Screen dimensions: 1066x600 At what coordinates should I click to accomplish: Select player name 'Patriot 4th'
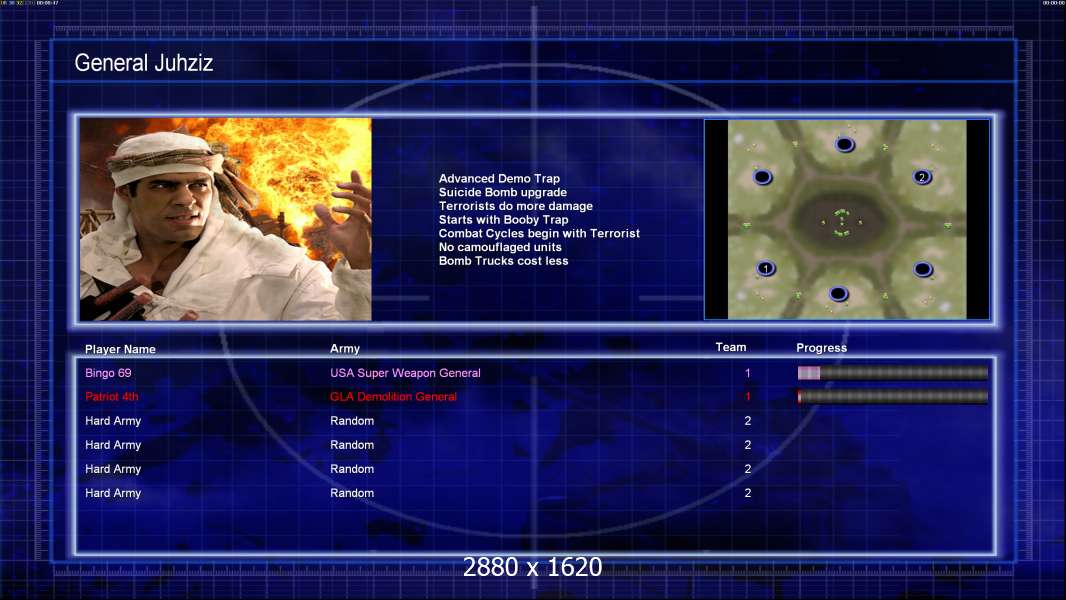click(111, 397)
